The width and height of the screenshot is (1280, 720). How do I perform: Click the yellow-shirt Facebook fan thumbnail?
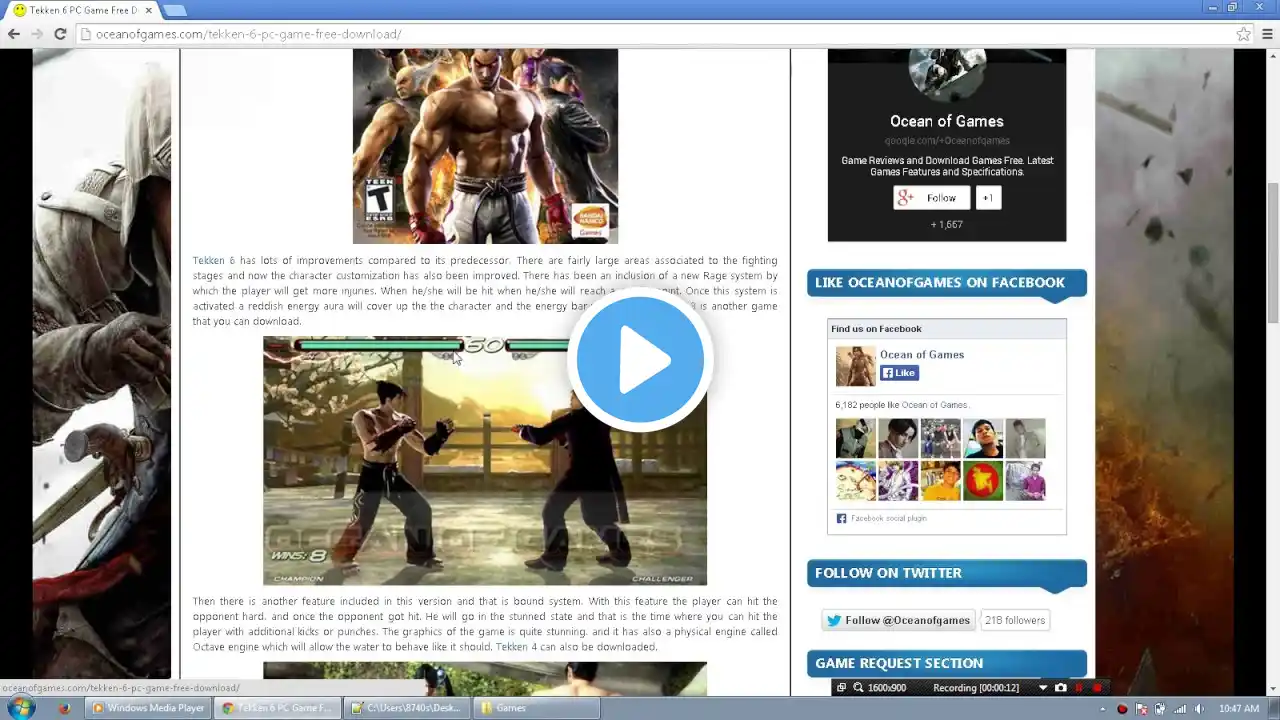pos(941,481)
